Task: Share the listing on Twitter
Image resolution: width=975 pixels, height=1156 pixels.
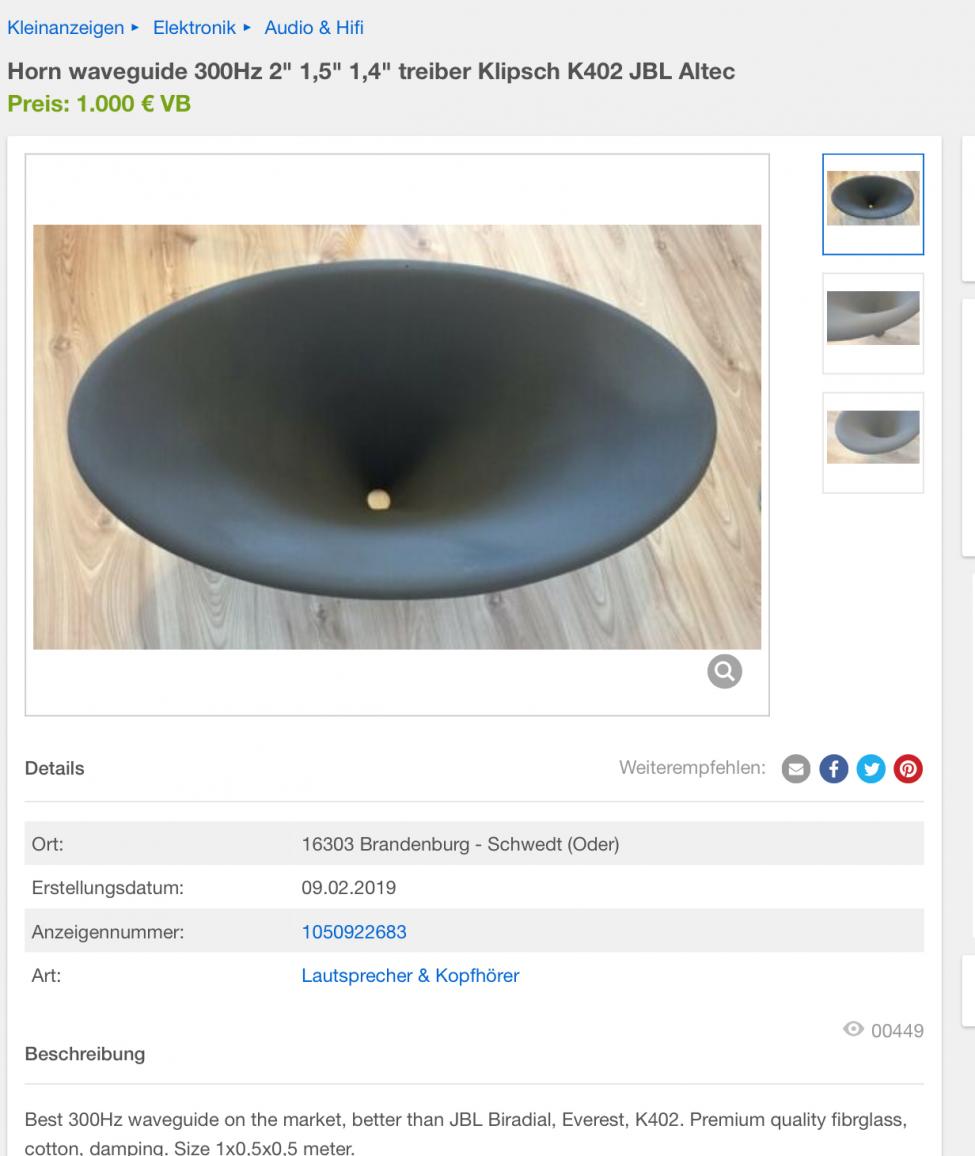Action: 871,769
